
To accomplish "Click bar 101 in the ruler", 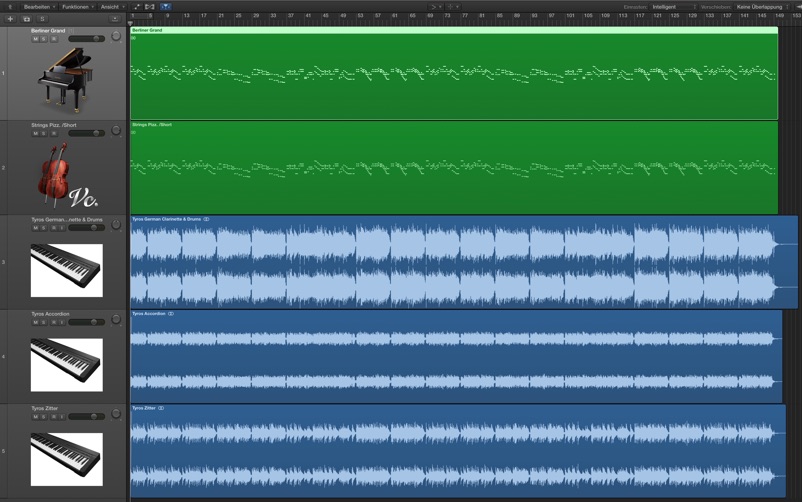I will (569, 16).
